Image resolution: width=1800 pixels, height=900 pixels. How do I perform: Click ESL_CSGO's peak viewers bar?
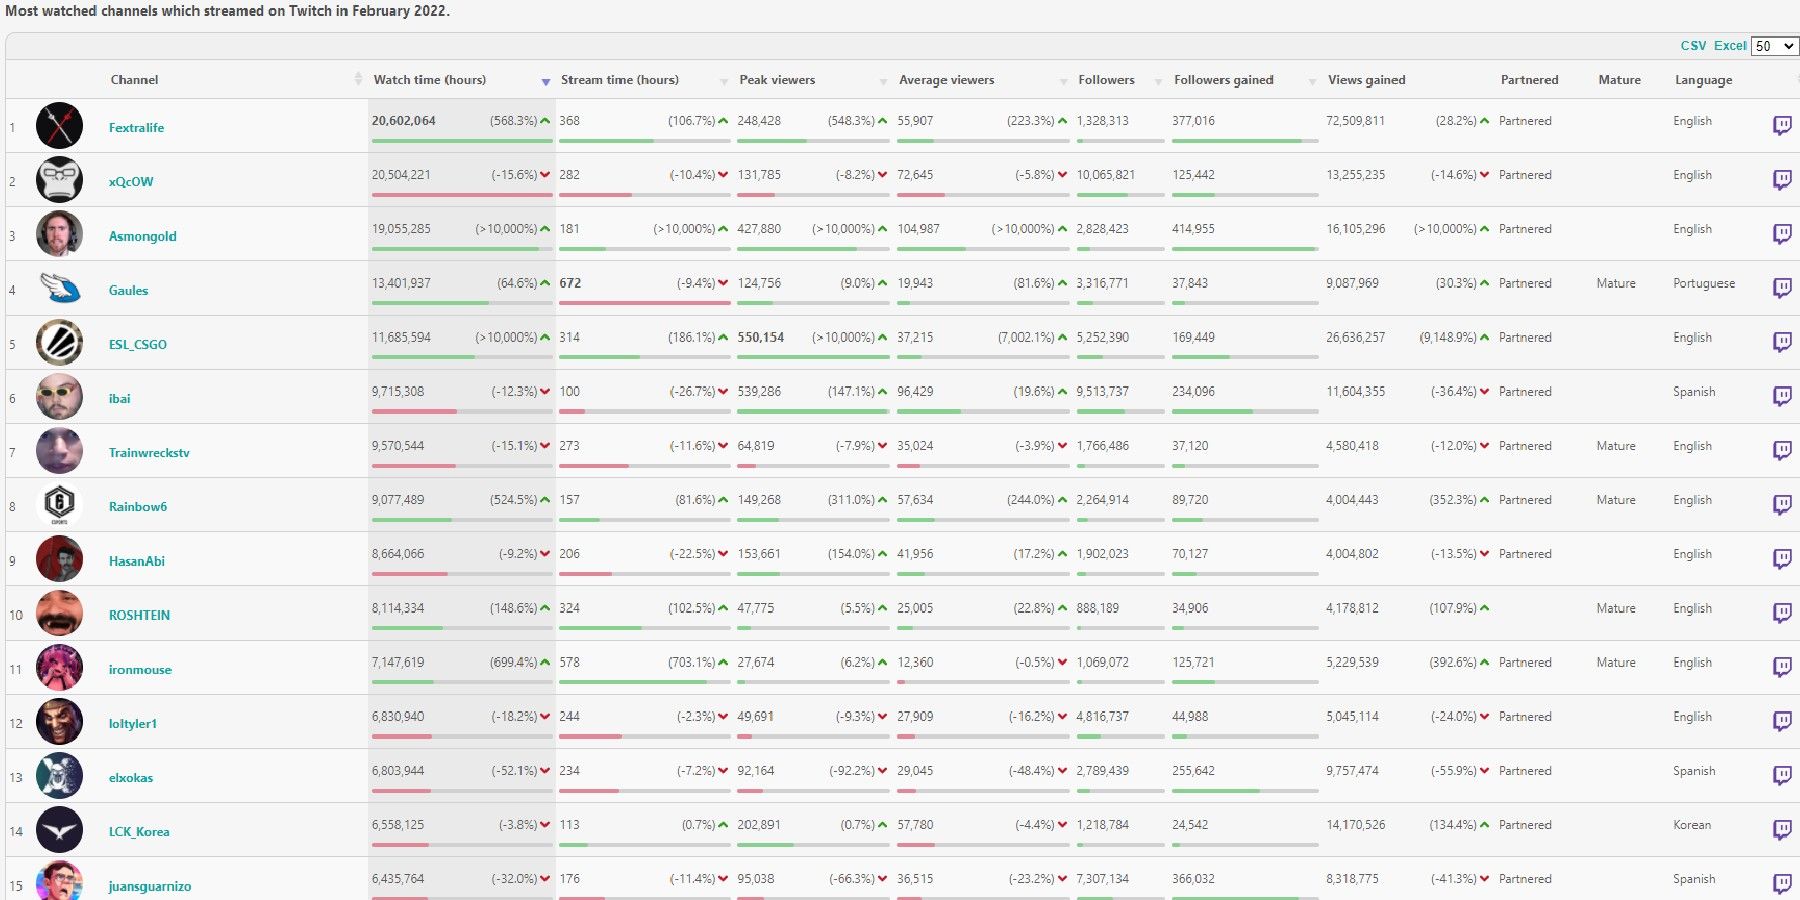coord(813,357)
